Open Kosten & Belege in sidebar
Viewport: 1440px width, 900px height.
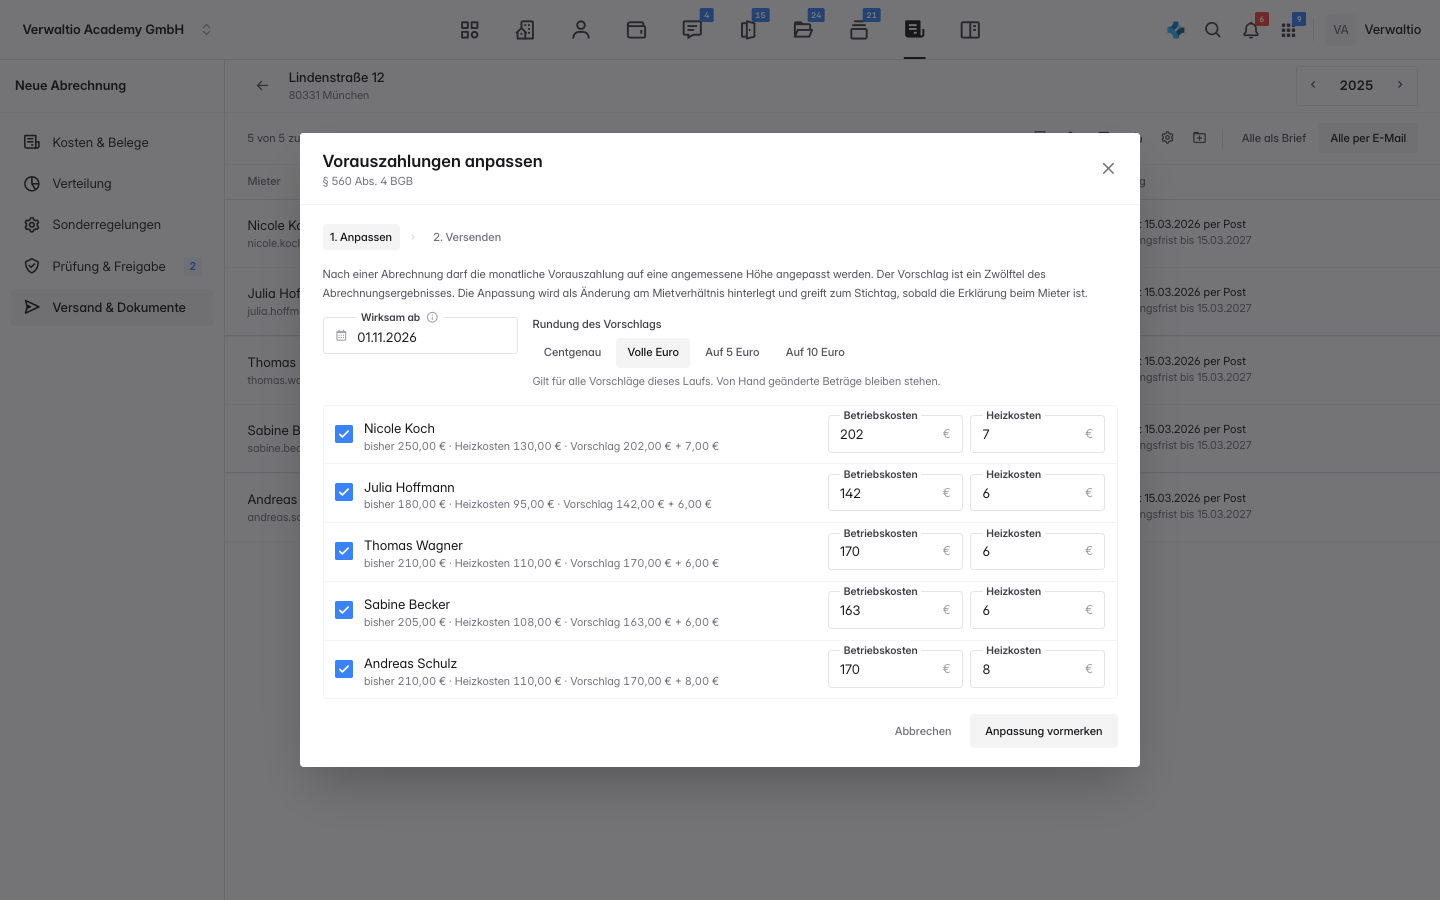coord(112,142)
